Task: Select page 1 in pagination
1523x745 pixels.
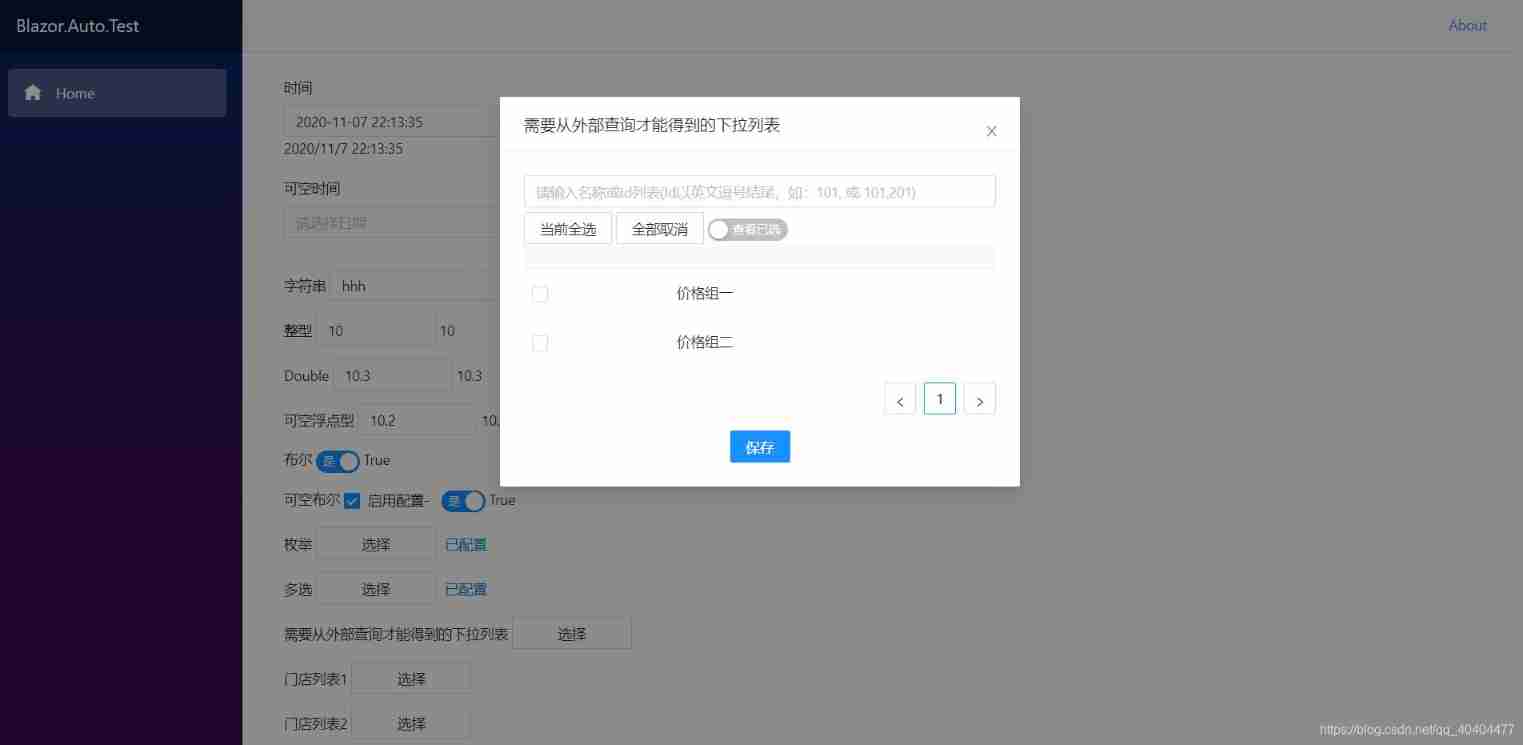Action: [940, 399]
